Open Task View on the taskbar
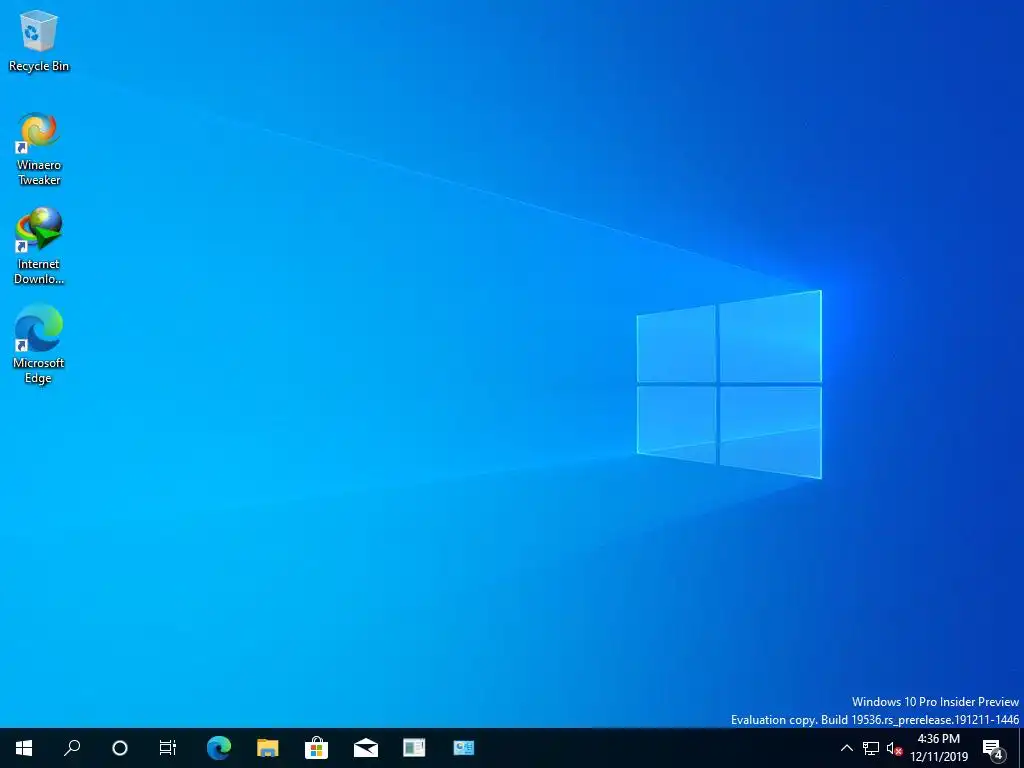 click(168, 748)
